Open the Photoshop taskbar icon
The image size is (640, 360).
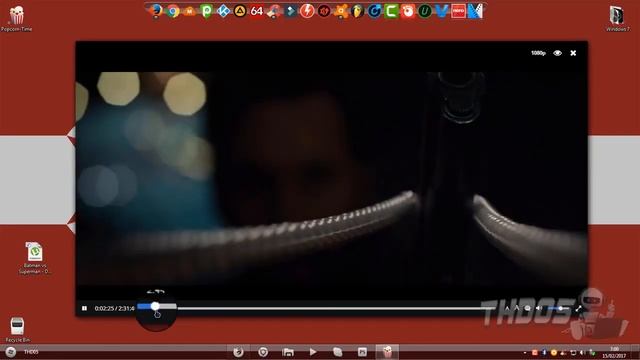click(362, 352)
